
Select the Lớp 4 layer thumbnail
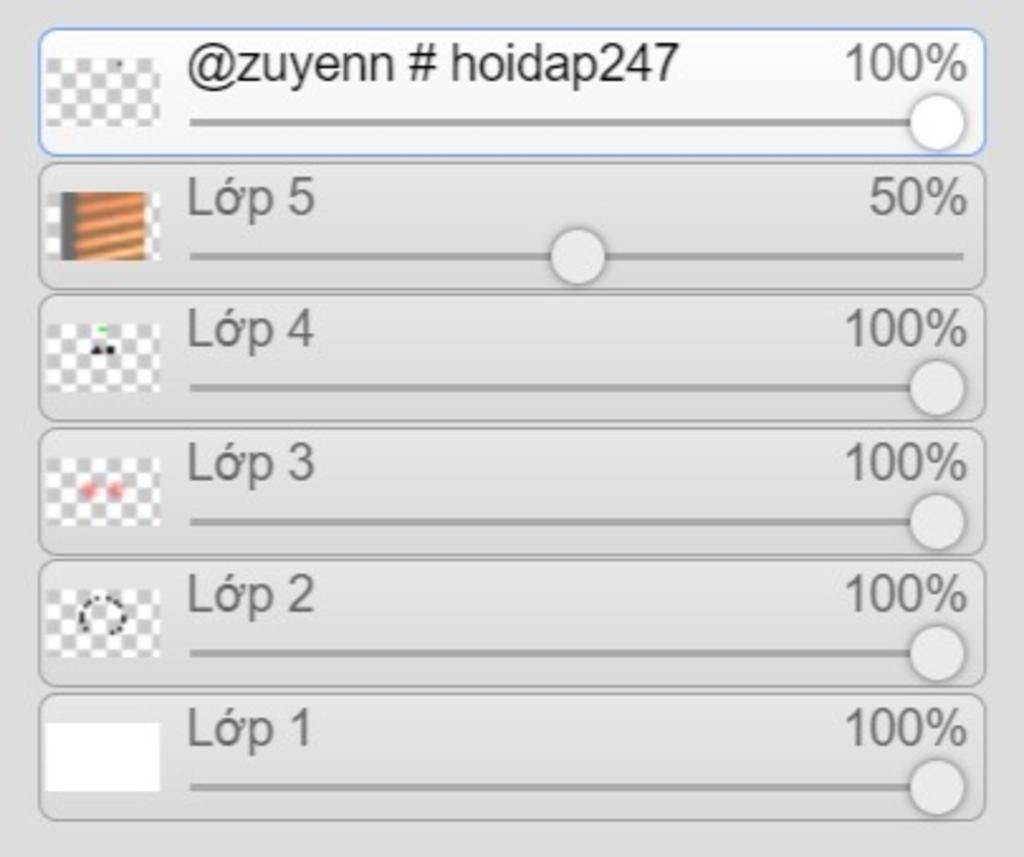pos(103,358)
